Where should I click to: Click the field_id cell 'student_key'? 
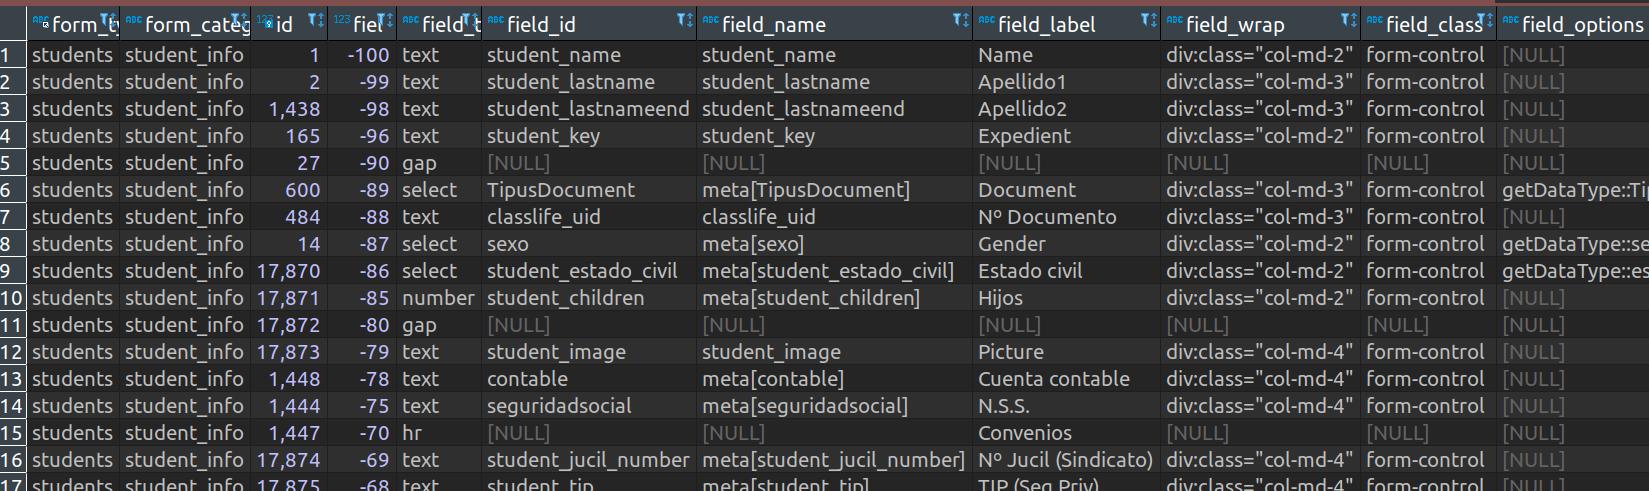click(589, 136)
